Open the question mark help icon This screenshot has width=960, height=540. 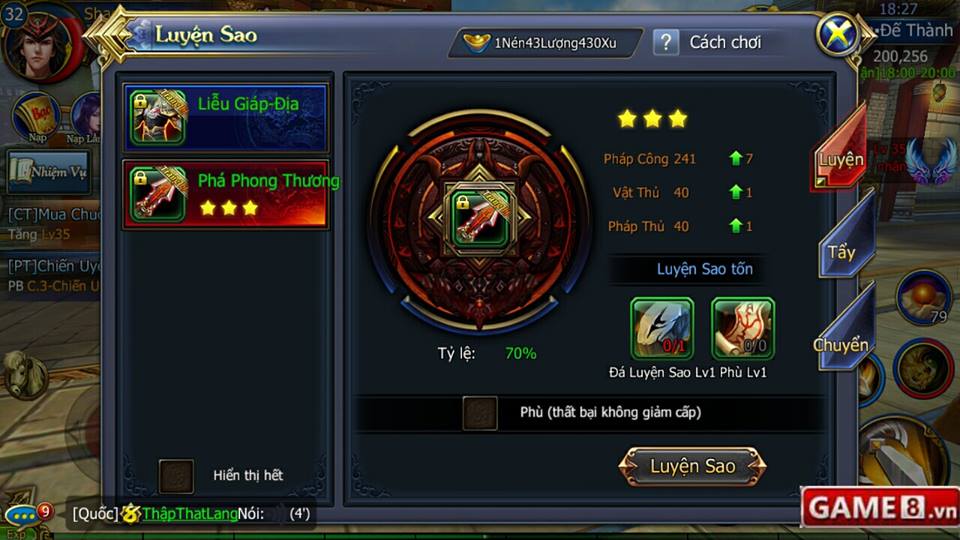666,43
